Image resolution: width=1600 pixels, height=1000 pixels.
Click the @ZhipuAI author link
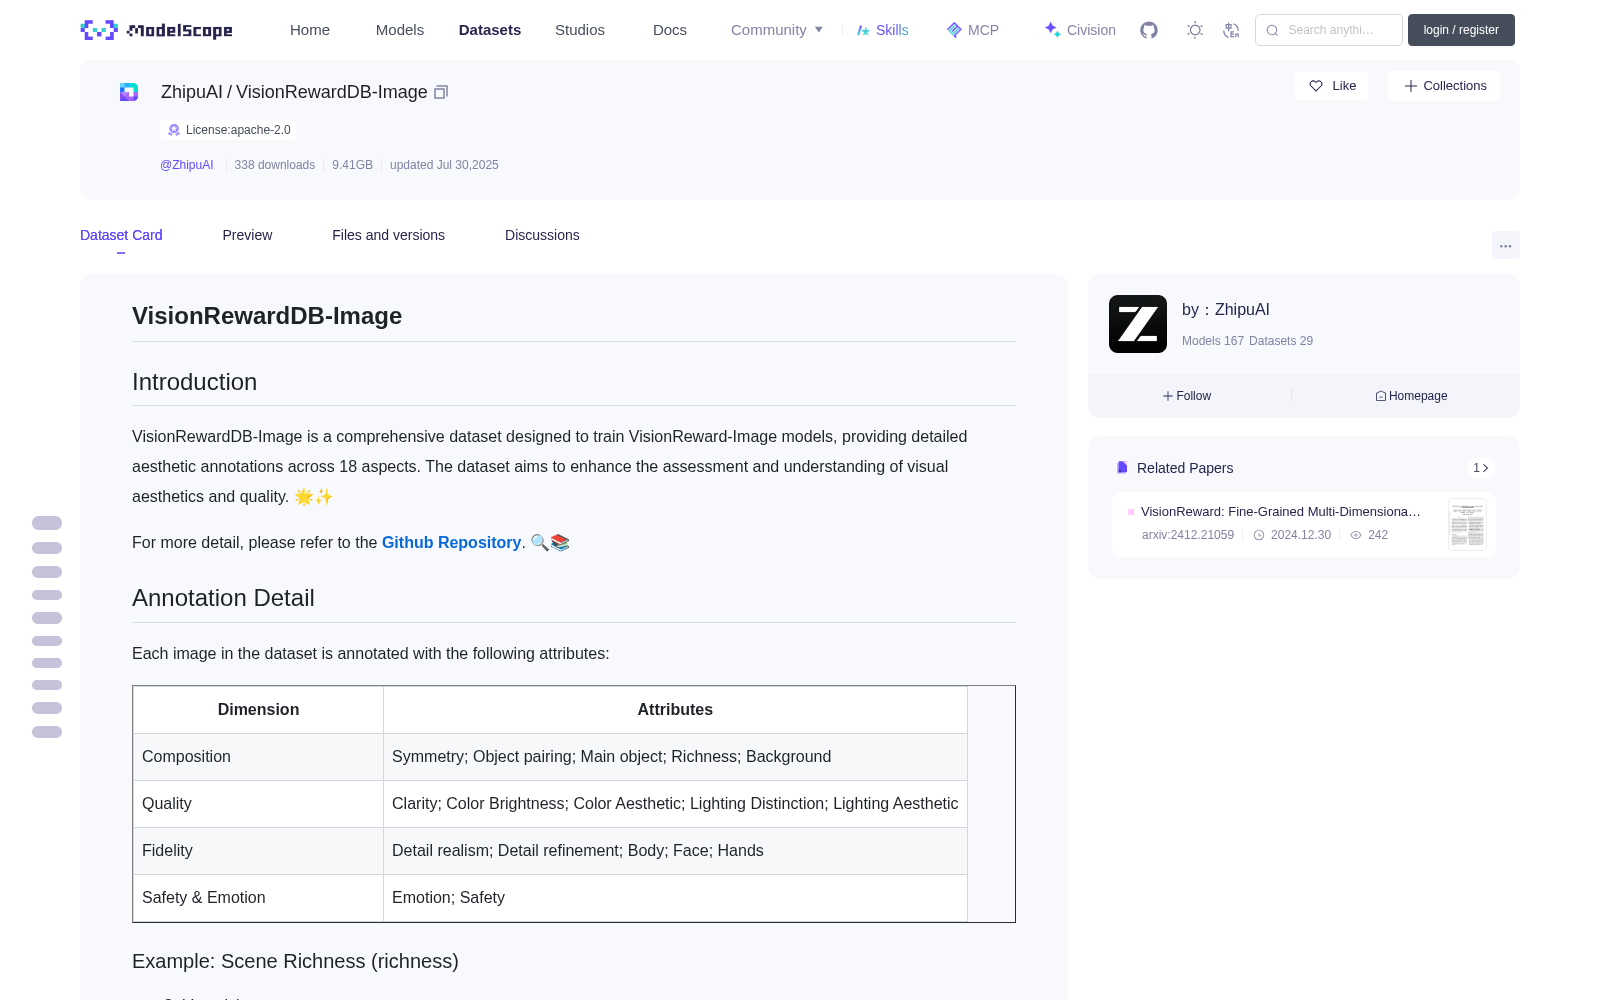pos(187,165)
